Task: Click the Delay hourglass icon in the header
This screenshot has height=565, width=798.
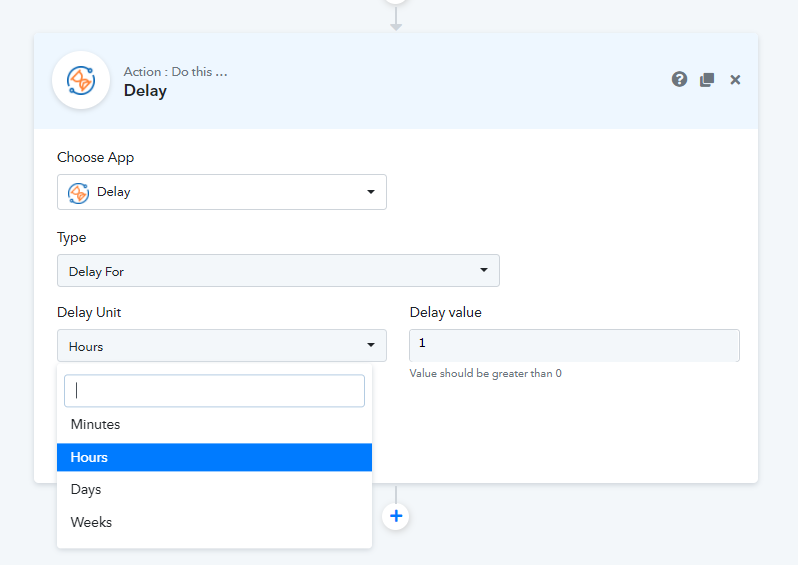Action: click(80, 80)
